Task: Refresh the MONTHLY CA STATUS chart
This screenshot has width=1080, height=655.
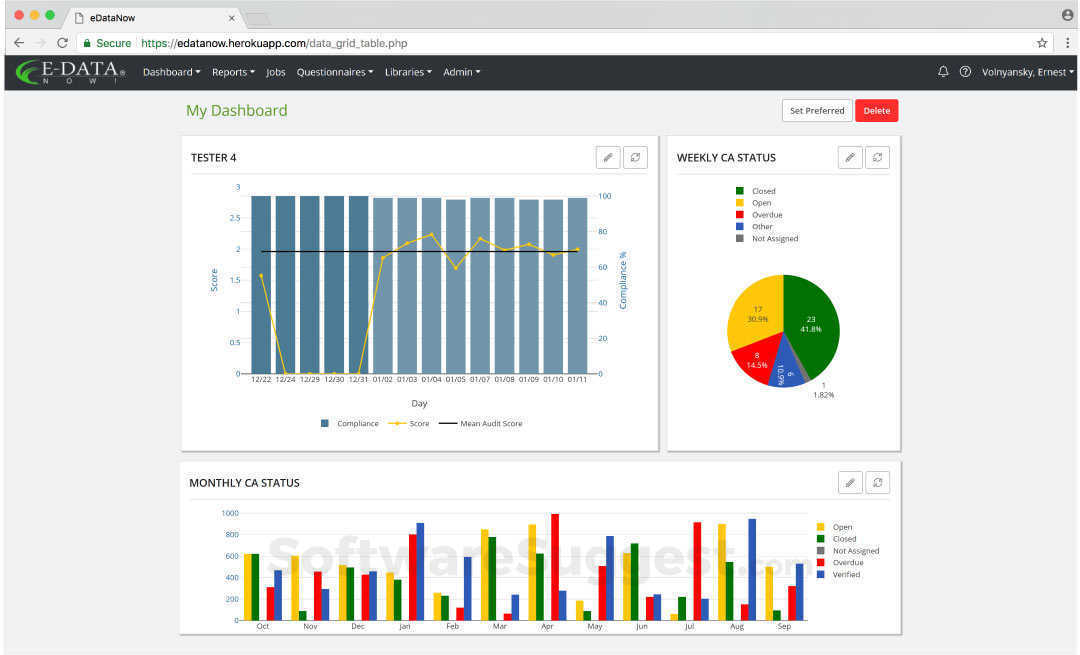Action: pyautogui.click(x=878, y=482)
